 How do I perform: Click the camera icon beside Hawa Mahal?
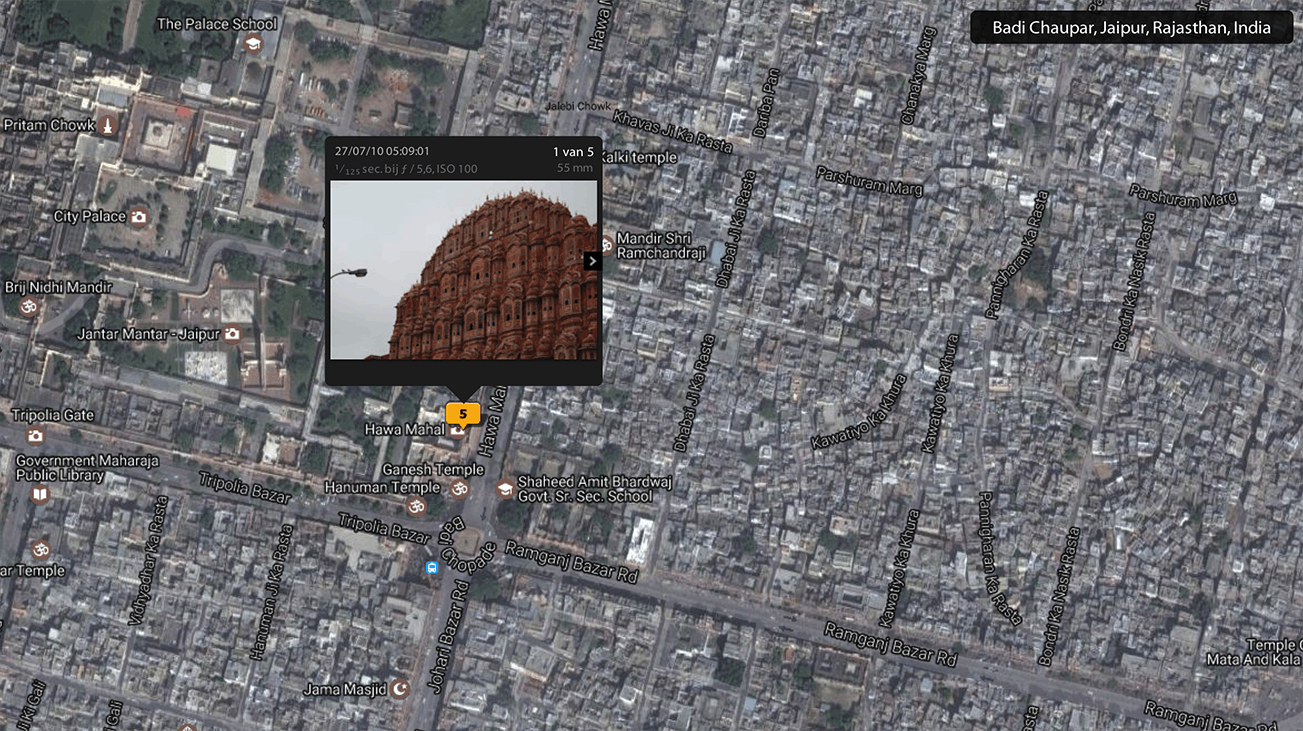pos(457,430)
